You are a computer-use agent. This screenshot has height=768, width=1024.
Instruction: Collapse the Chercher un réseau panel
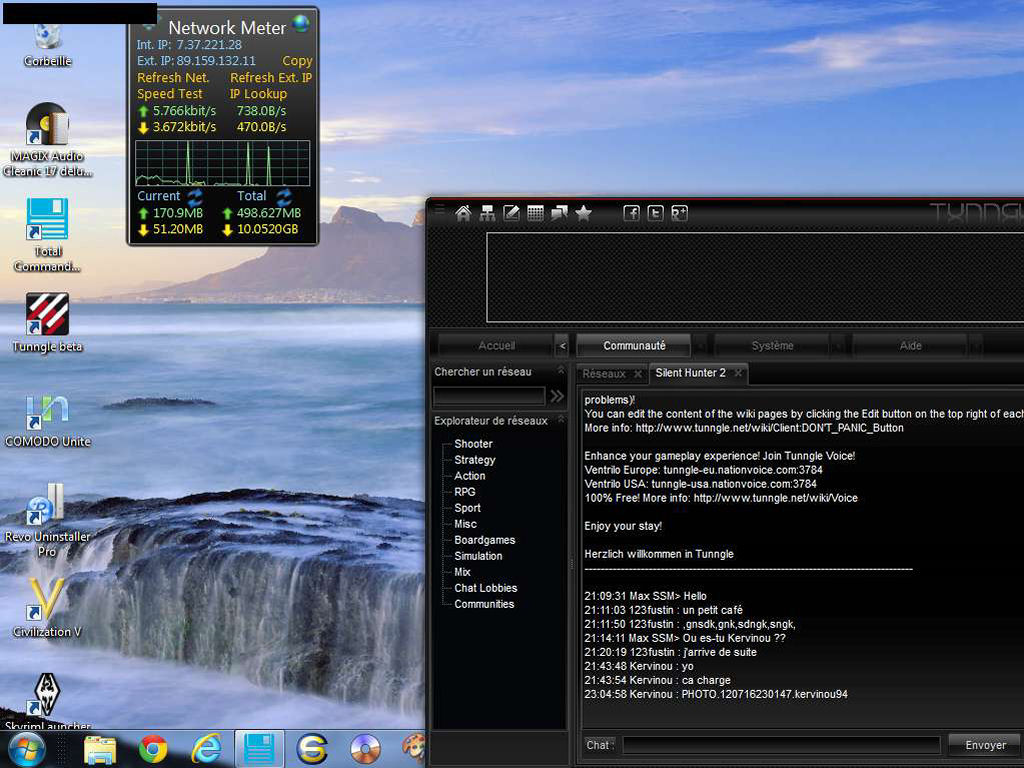click(560, 370)
